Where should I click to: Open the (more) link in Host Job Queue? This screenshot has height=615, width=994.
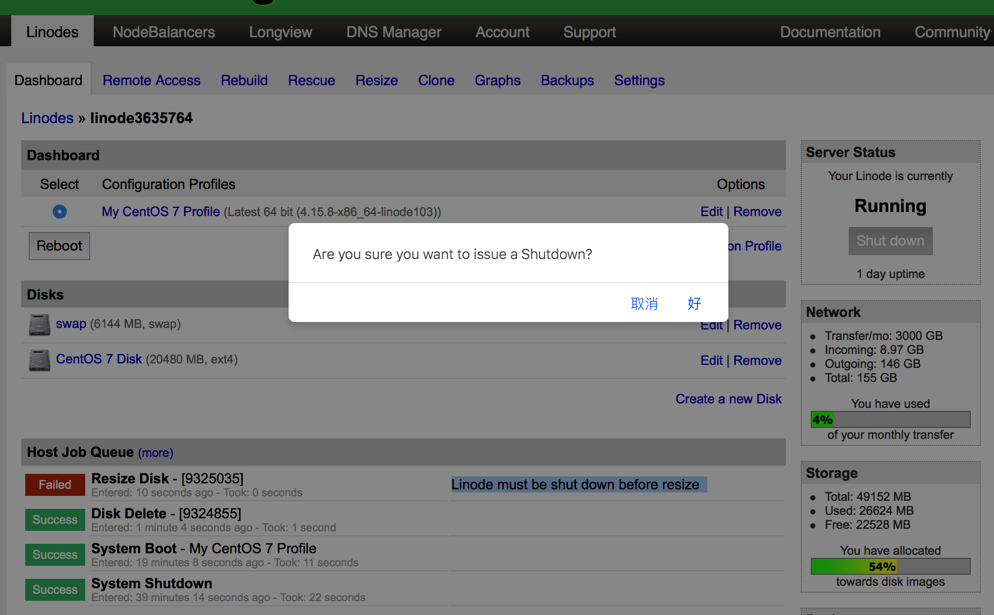[155, 453]
